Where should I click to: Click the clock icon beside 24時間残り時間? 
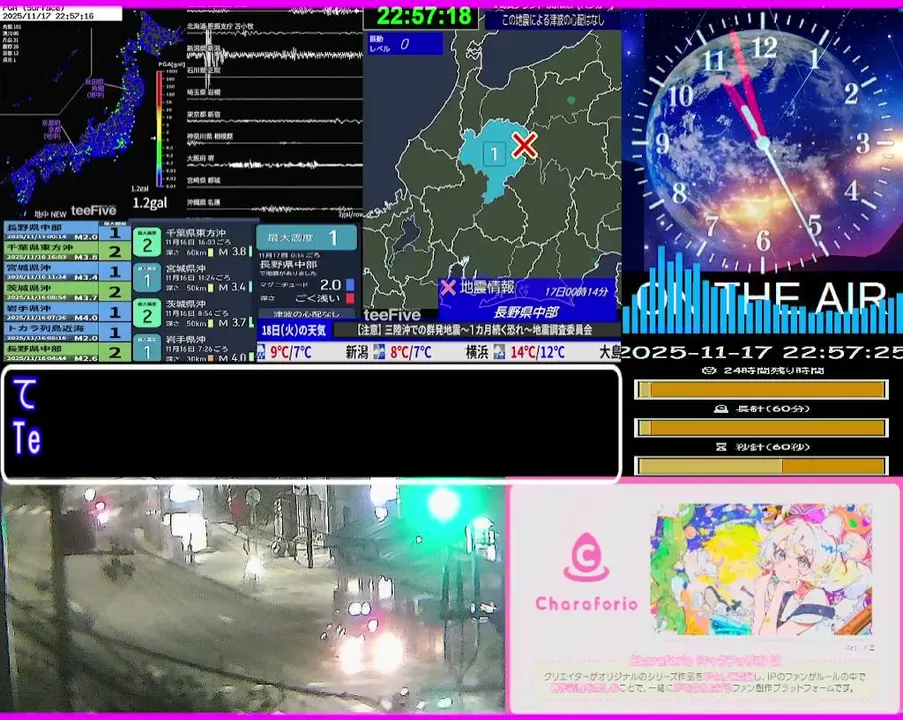[710, 370]
